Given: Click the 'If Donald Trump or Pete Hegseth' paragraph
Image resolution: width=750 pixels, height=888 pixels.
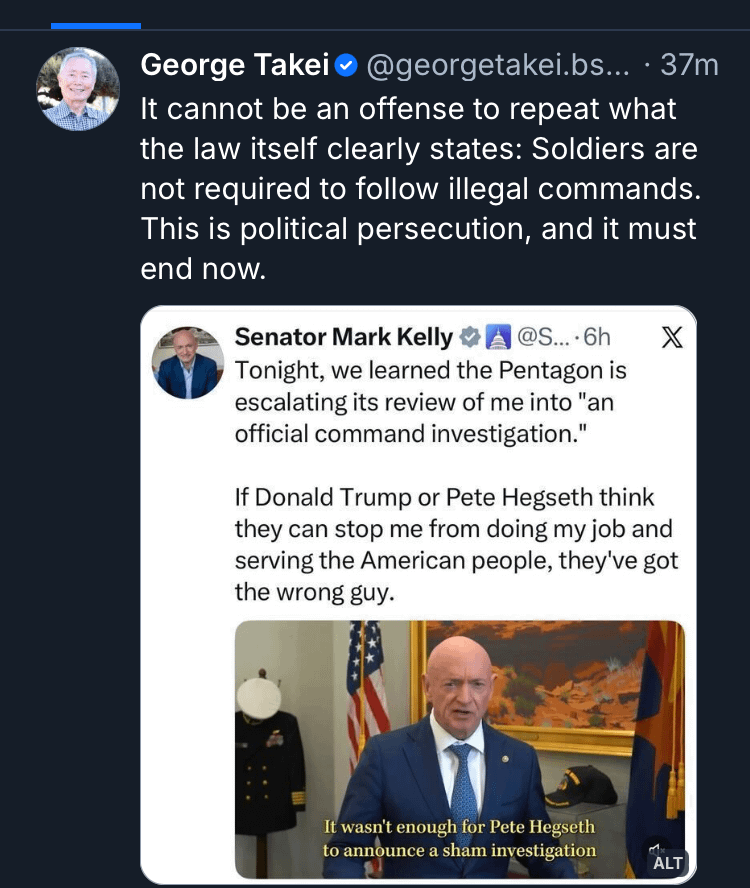Looking at the screenshot, I should (x=456, y=544).
